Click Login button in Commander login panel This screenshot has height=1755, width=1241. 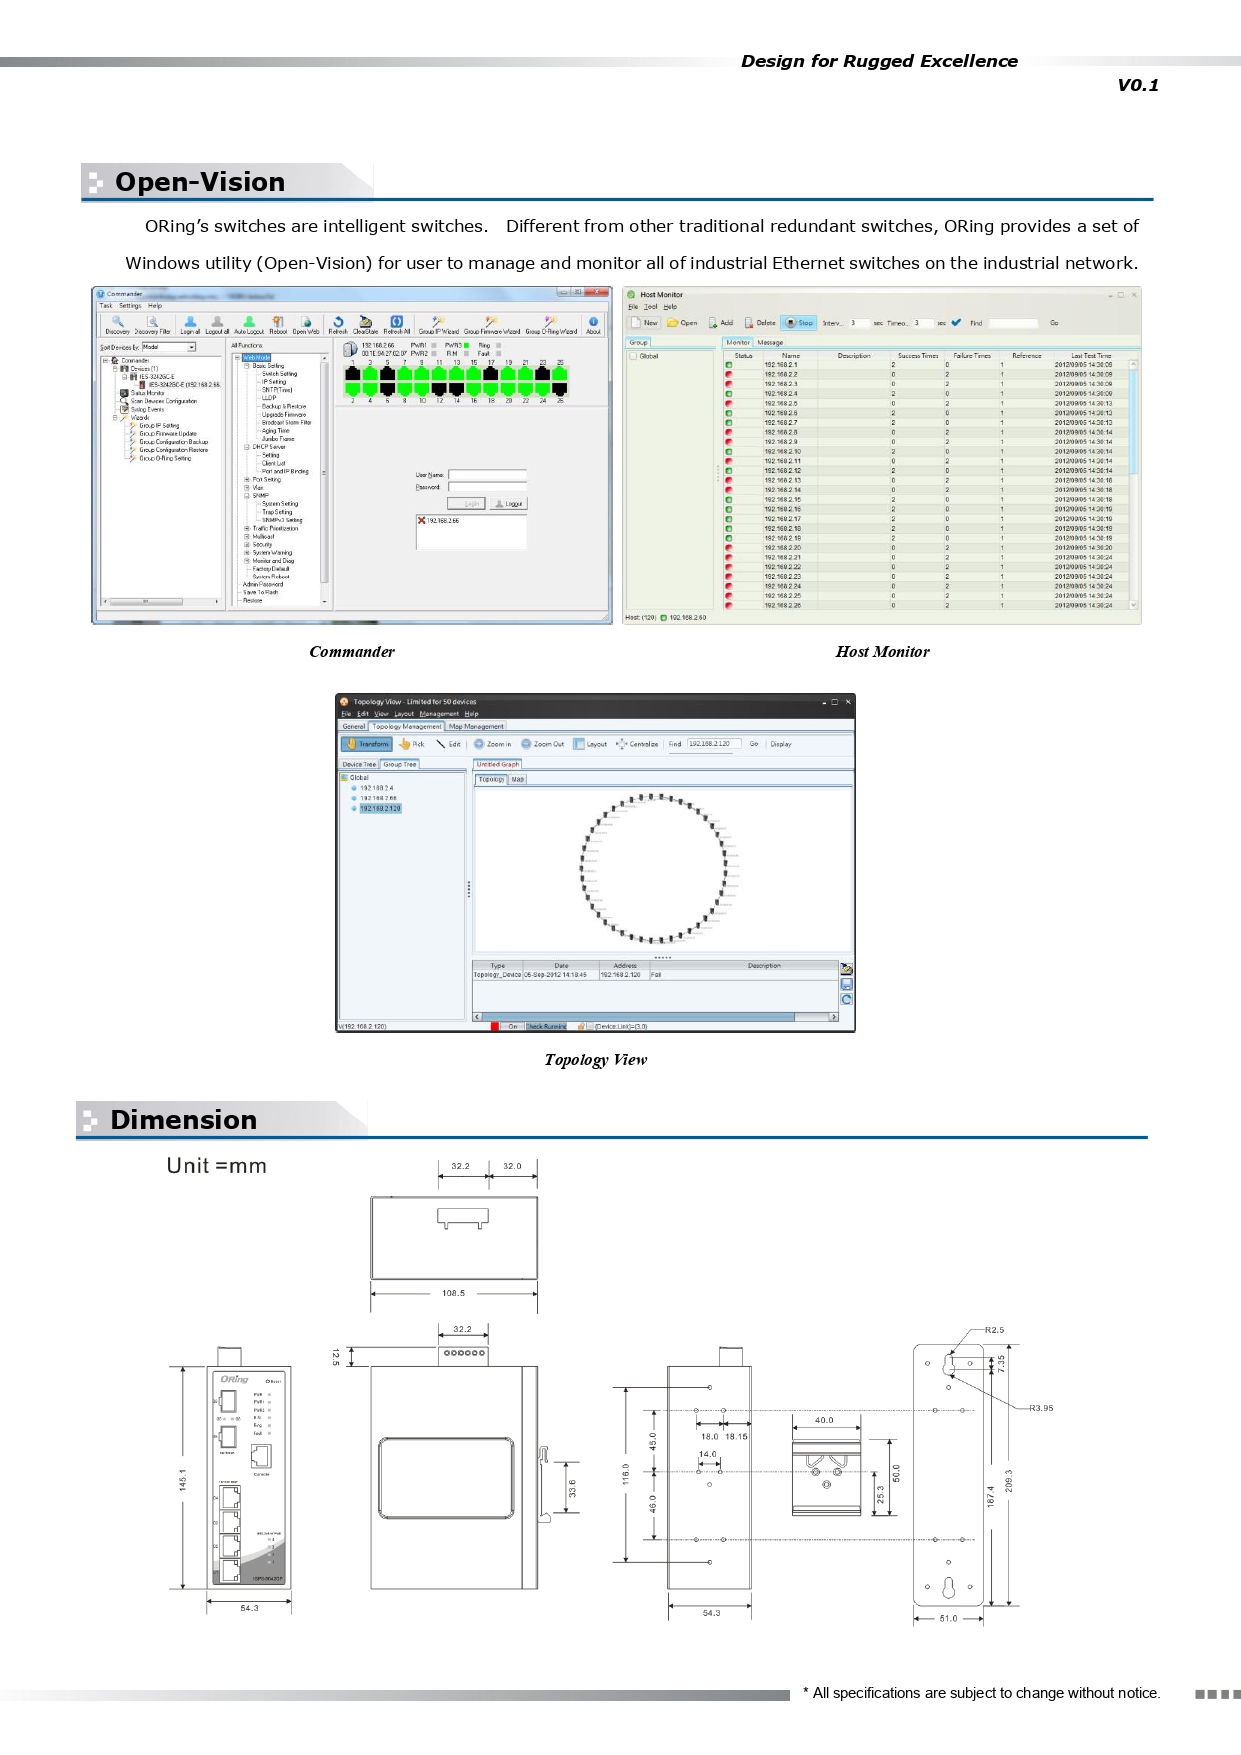(466, 504)
